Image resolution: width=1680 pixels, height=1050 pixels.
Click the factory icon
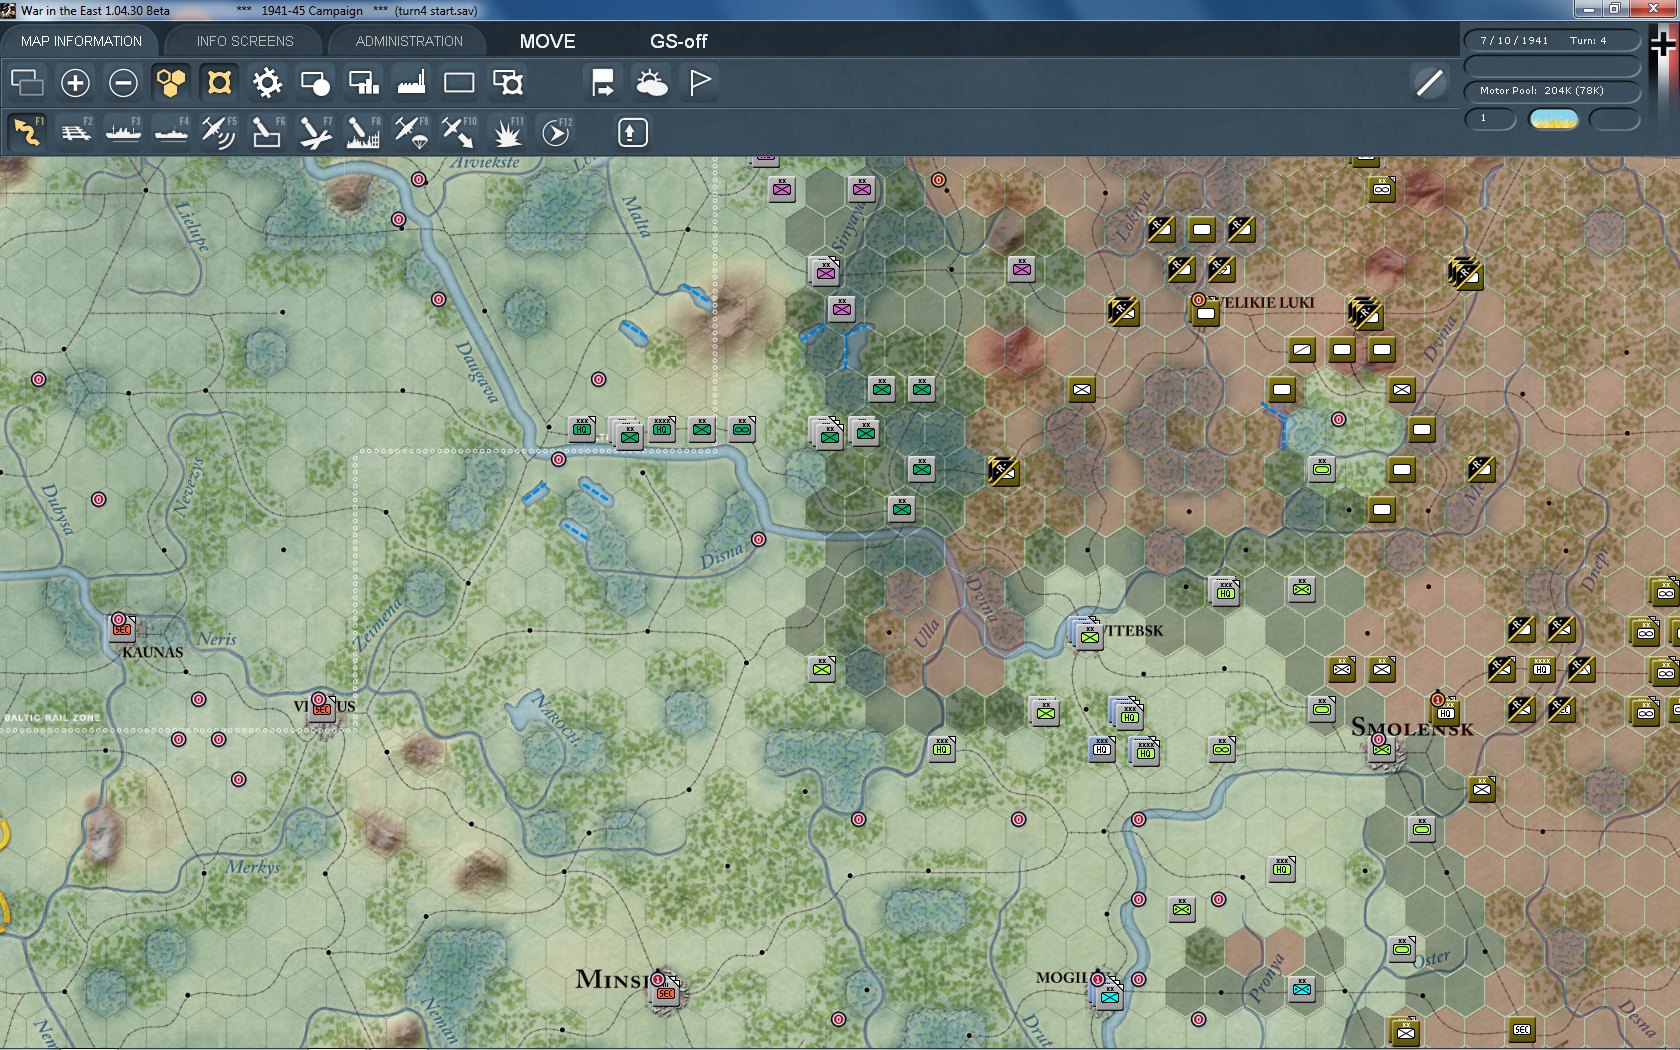coord(411,82)
